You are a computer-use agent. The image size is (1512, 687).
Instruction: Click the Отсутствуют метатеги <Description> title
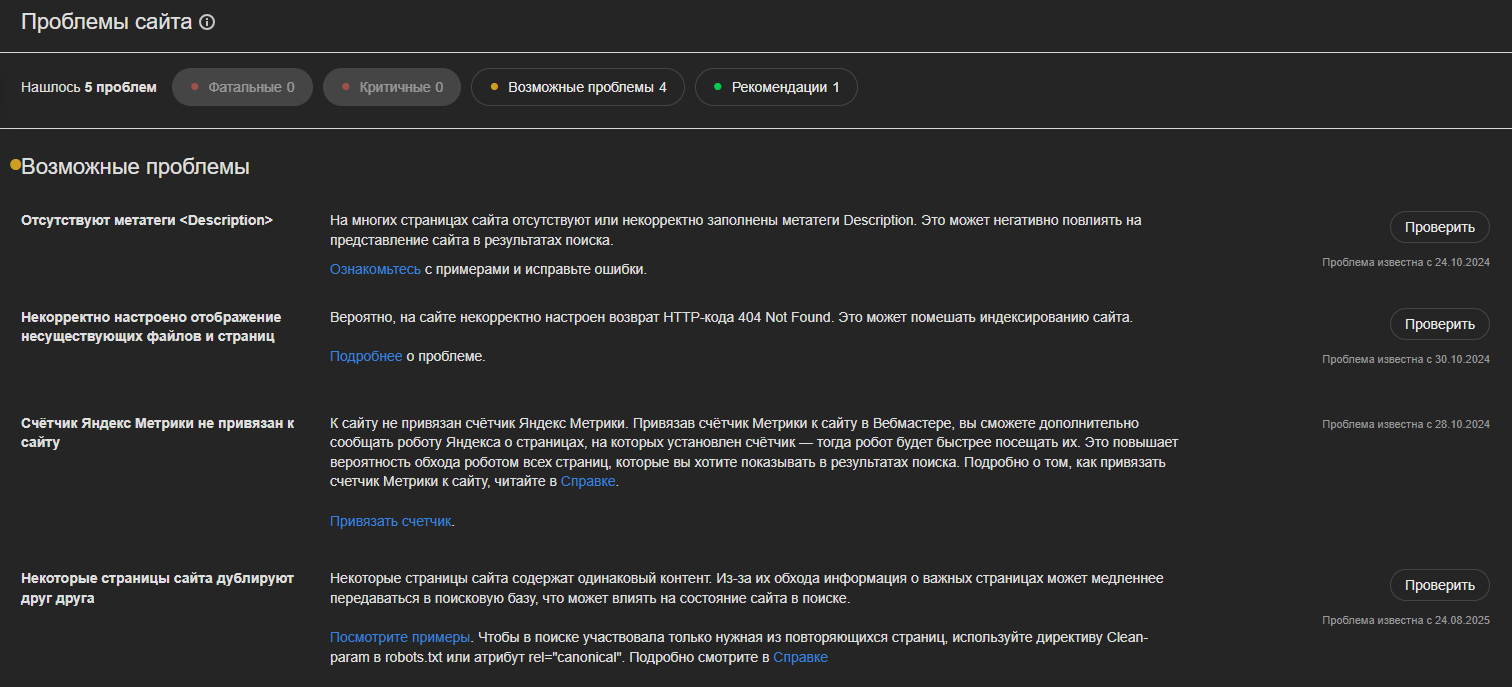point(147,220)
